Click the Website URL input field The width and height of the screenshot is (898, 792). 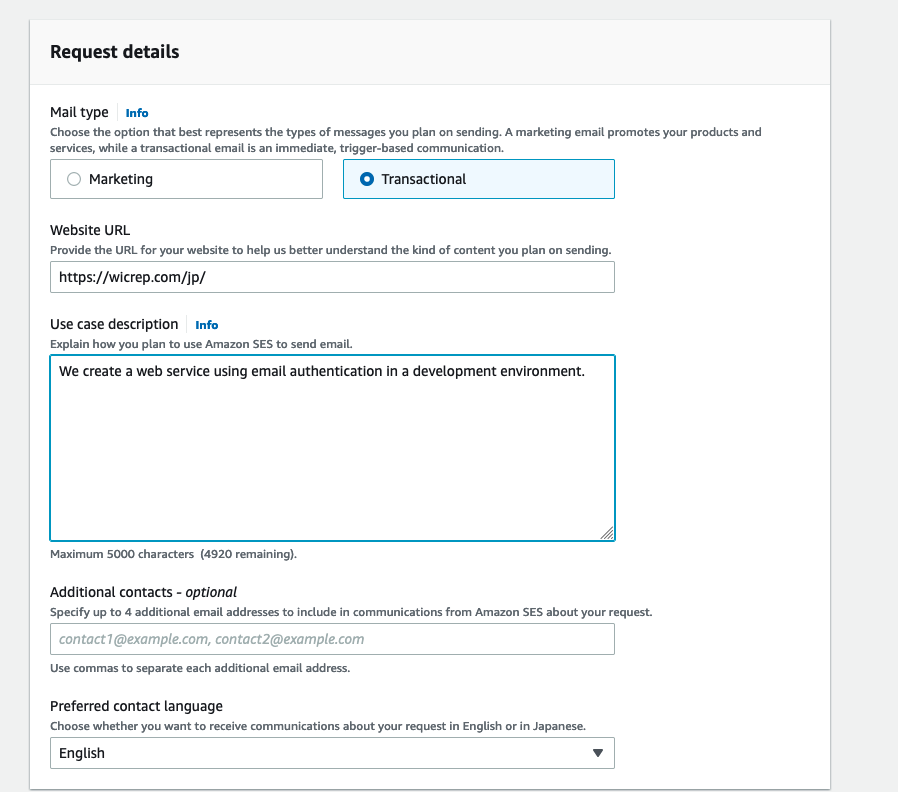tap(332, 276)
